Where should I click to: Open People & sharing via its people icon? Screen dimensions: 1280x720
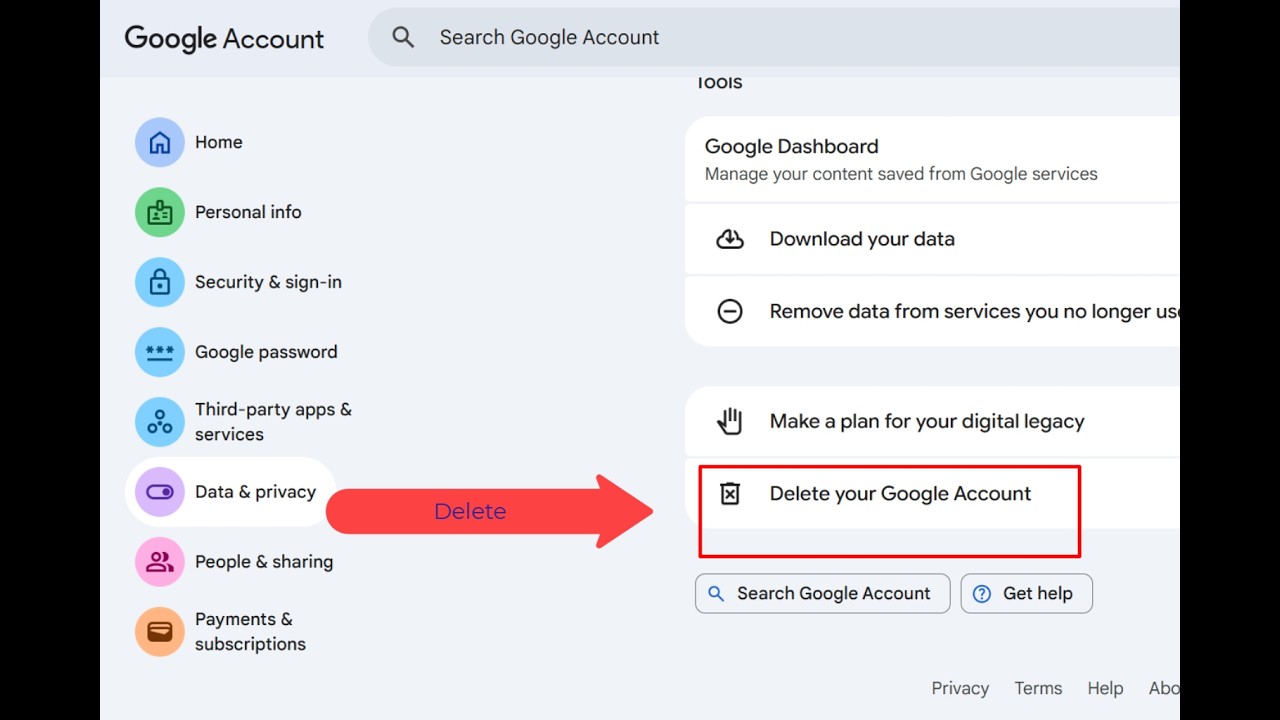coord(160,562)
